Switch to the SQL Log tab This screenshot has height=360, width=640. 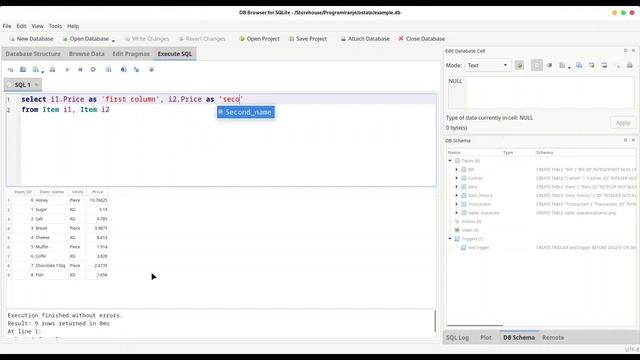tap(457, 338)
